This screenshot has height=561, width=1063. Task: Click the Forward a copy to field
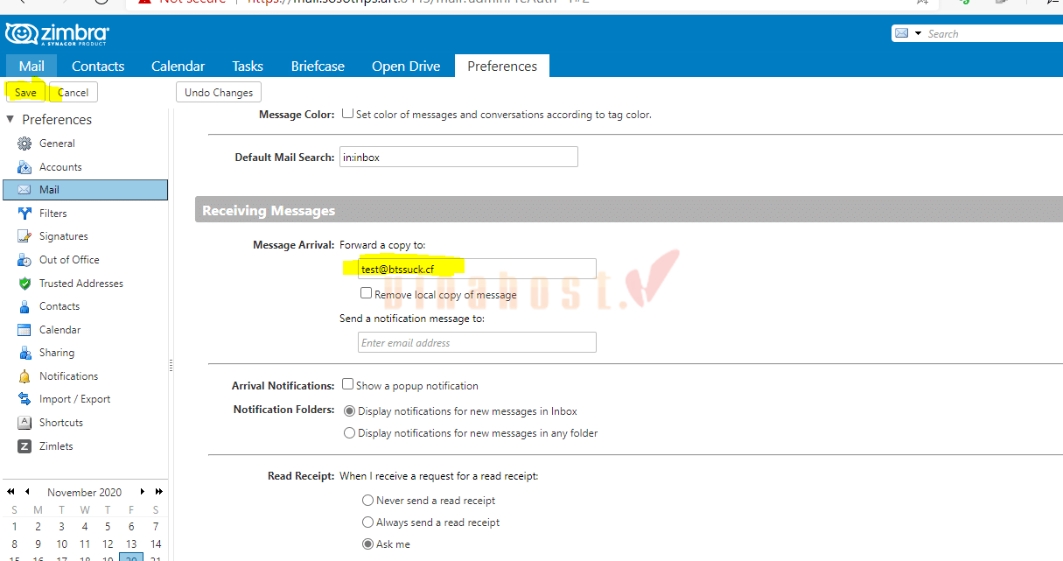point(477,269)
